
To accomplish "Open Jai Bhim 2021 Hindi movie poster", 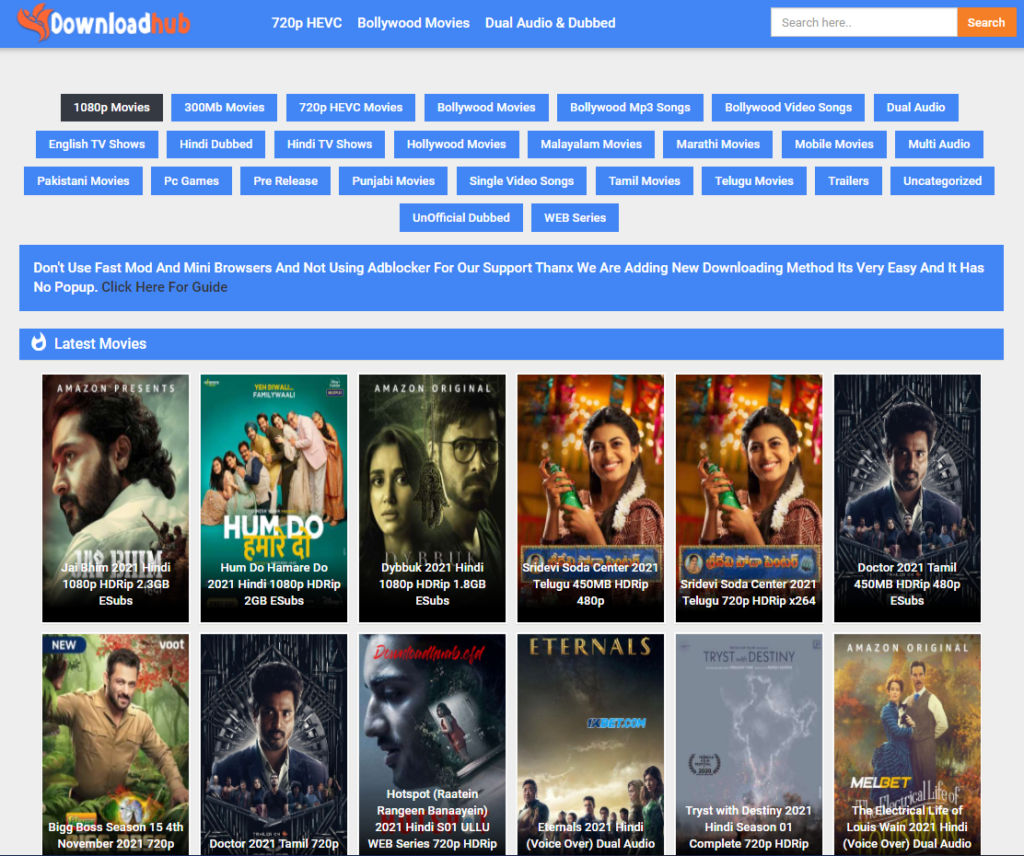I will coord(116,498).
